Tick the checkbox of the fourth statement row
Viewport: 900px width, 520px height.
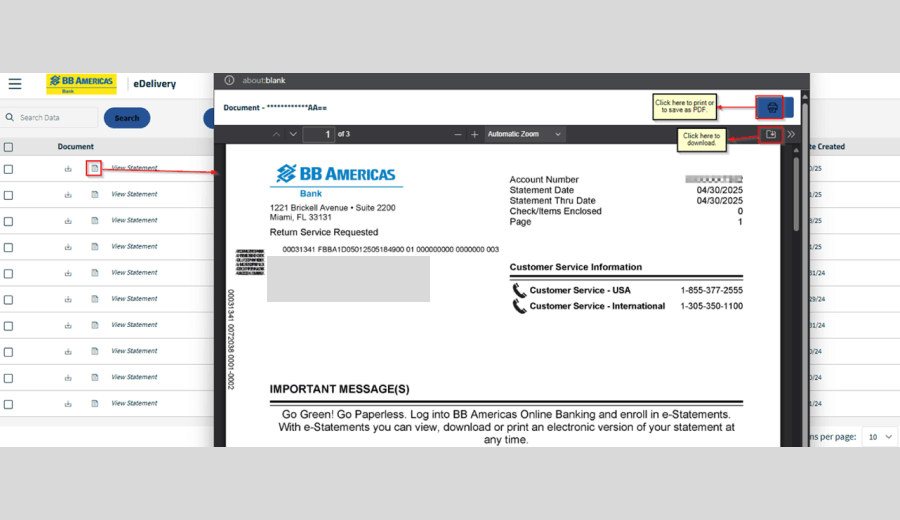(9, 247)
